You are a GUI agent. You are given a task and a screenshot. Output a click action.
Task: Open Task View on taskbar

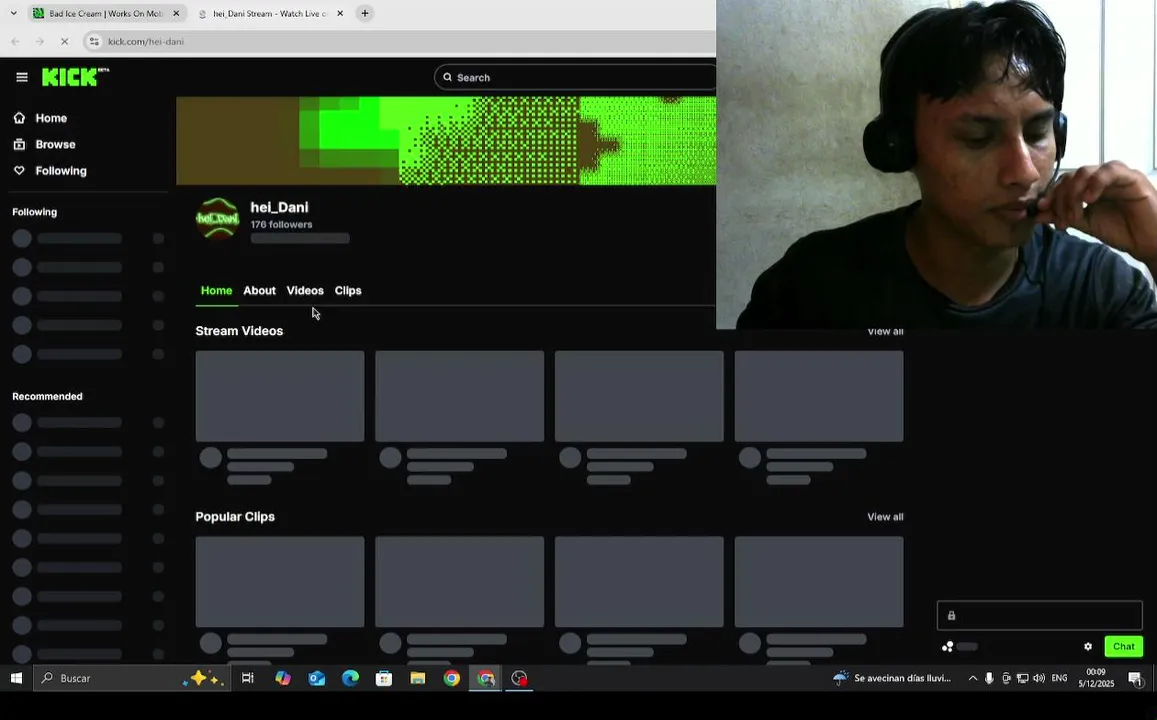pyautogui.click(x=248, y=678)
